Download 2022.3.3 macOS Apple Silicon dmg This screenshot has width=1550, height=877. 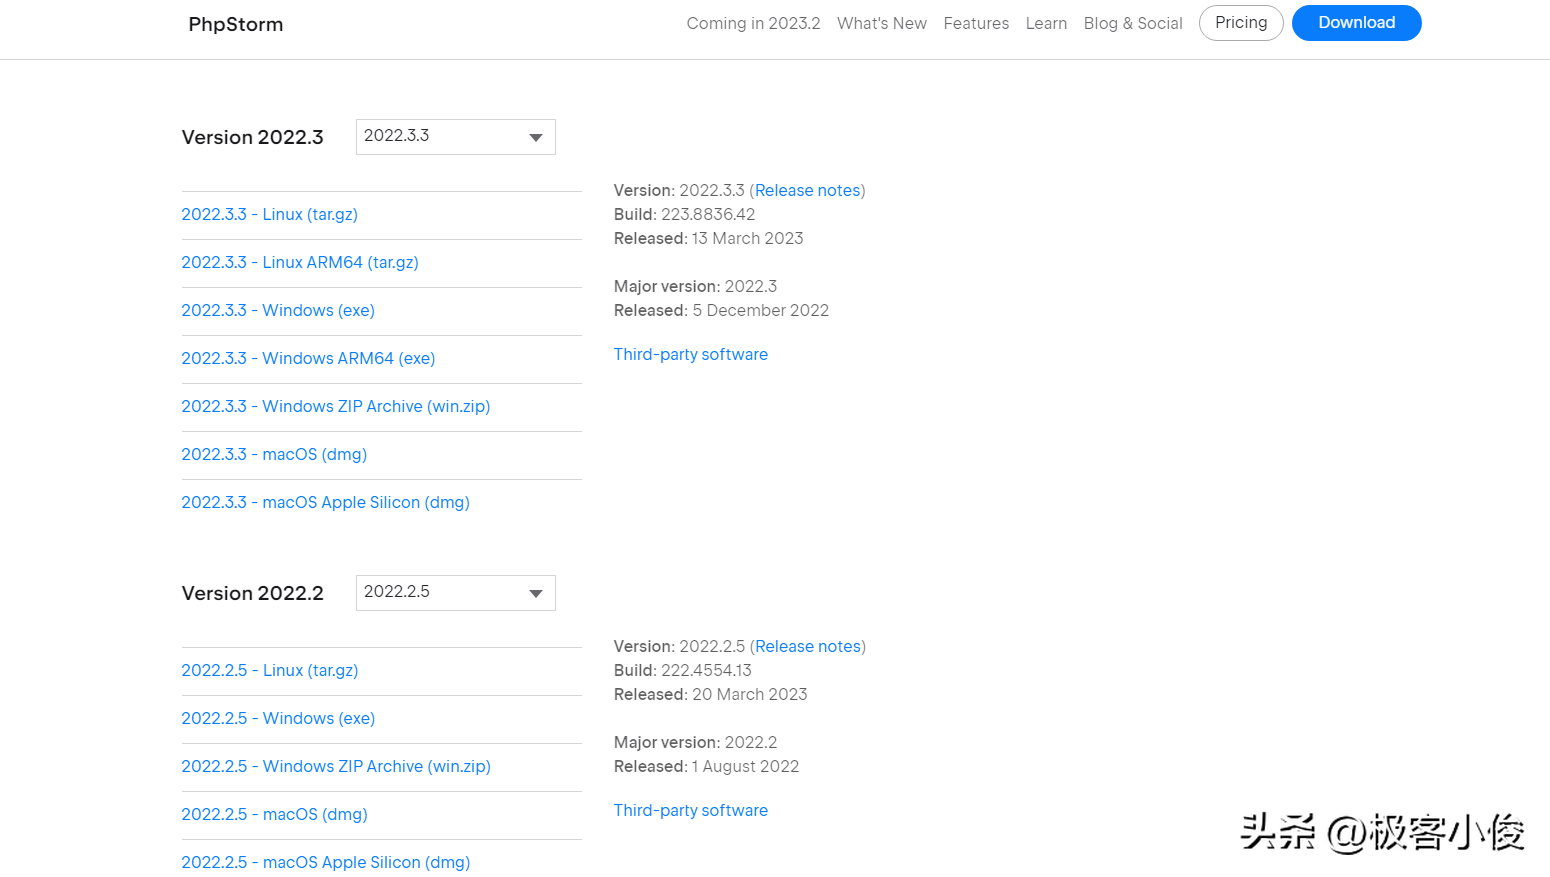point(325,502)
